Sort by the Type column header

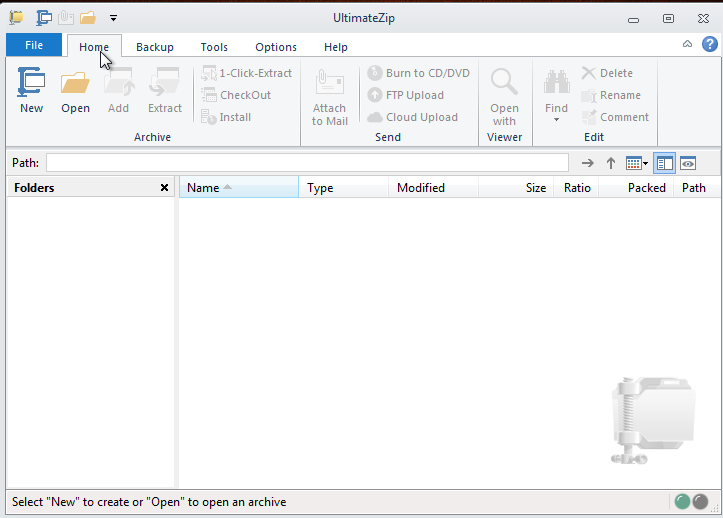343,187
